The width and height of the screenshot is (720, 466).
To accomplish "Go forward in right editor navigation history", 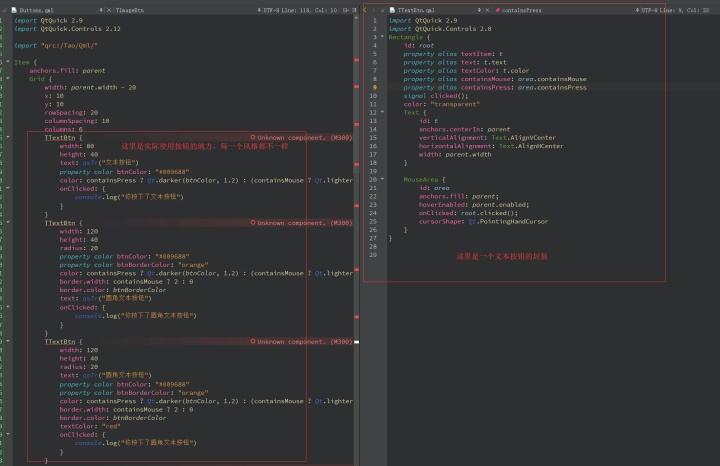I will [373, 10].
